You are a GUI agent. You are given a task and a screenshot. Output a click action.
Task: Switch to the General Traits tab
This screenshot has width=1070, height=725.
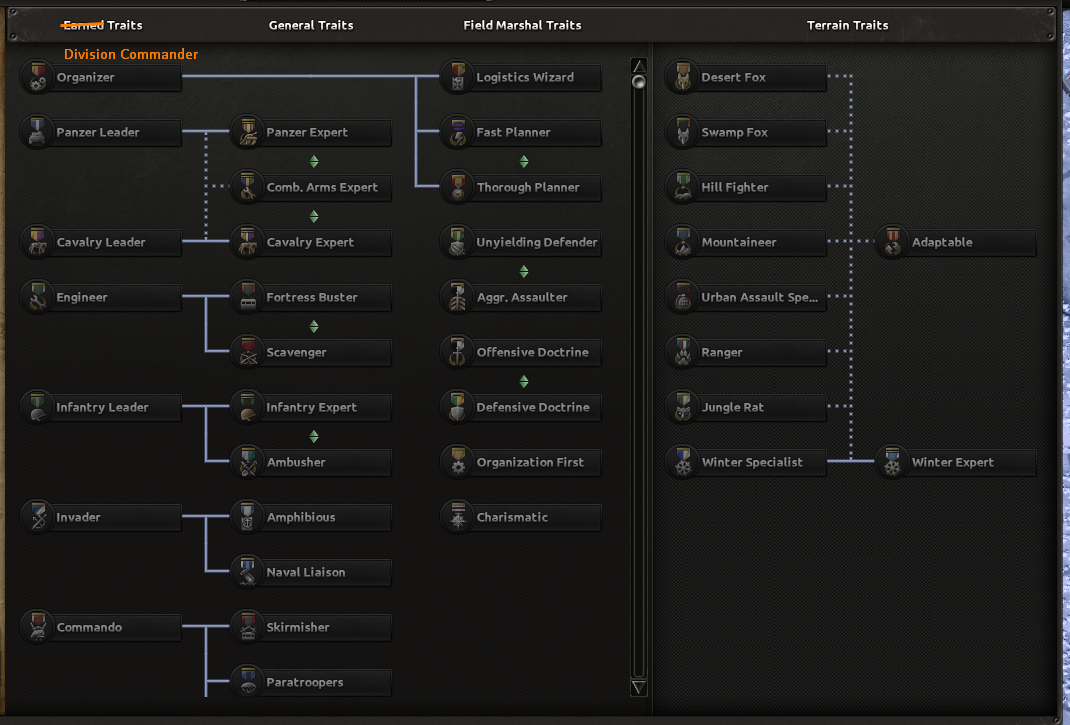311,25
